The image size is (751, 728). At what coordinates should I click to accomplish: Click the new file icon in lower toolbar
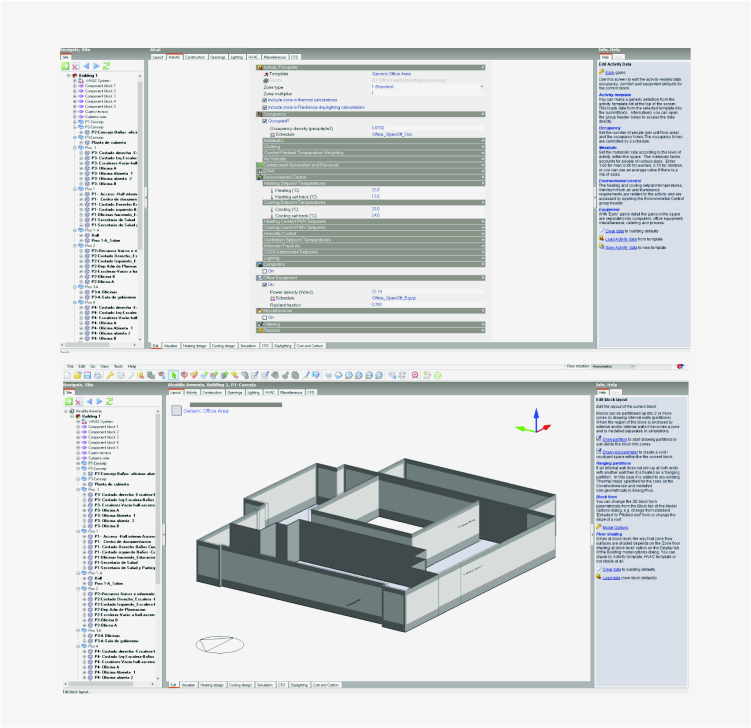68,375
